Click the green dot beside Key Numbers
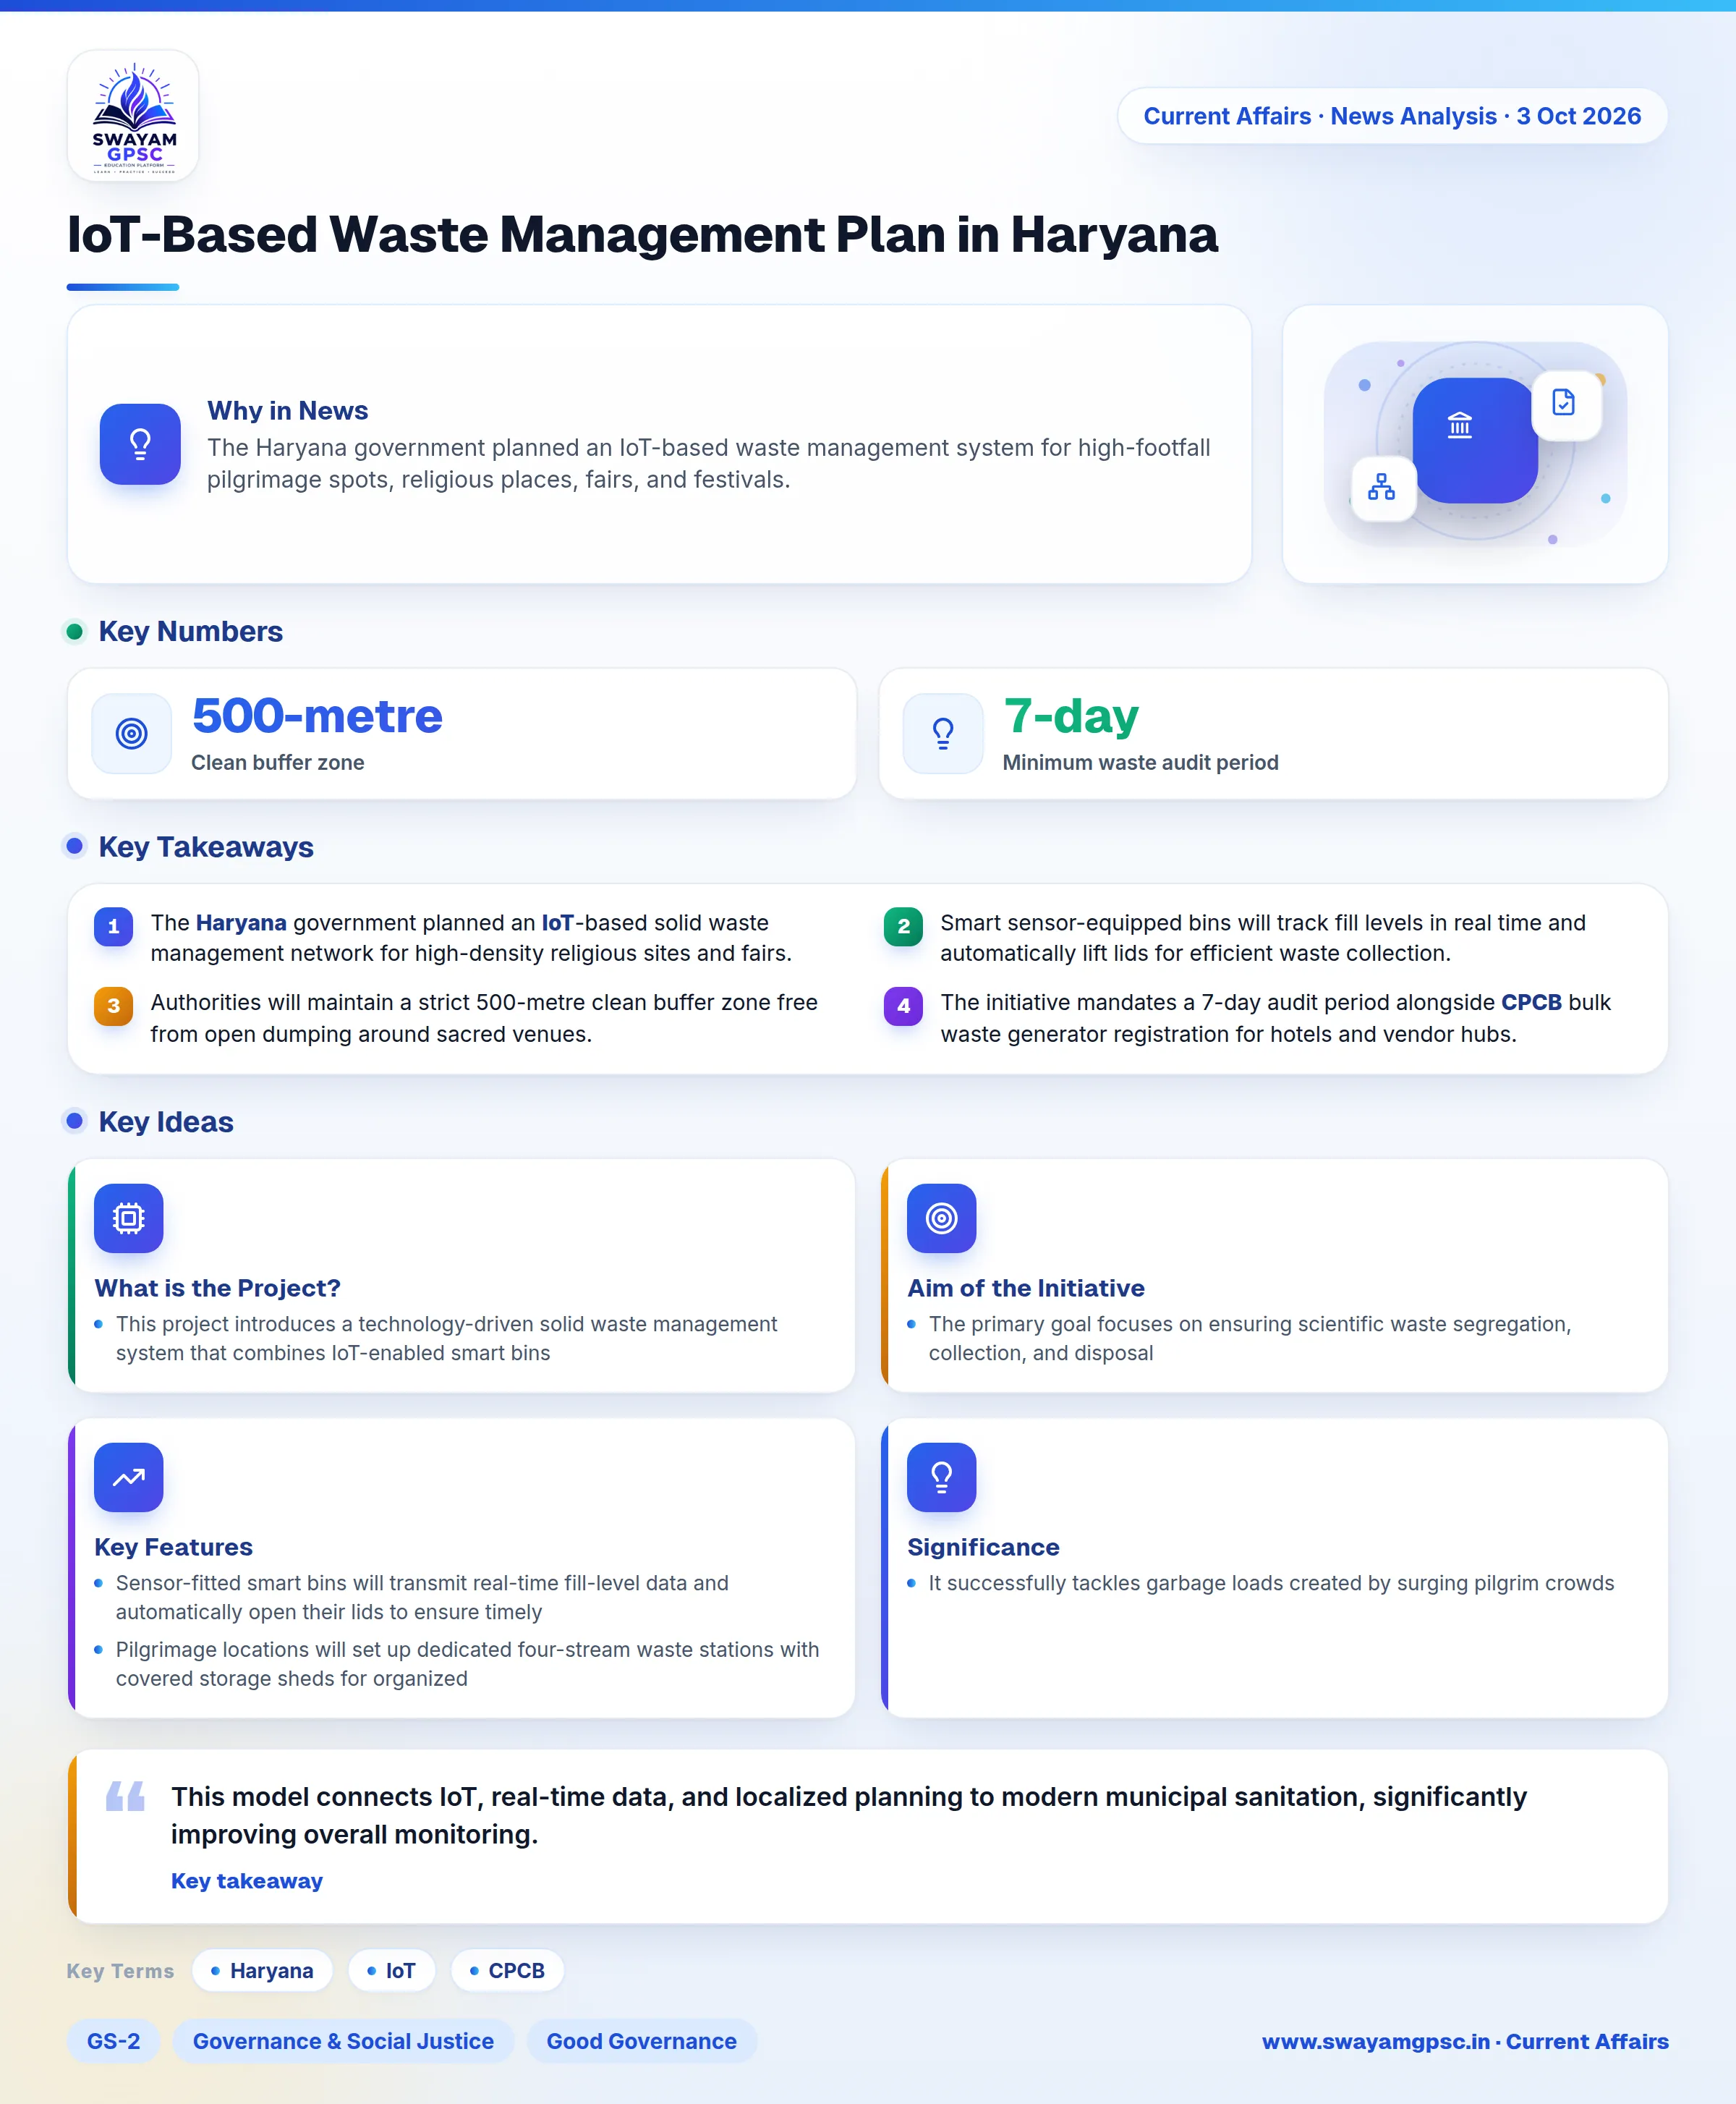Viewport: 1736px width, 2104px height. [x=74, y=631]
